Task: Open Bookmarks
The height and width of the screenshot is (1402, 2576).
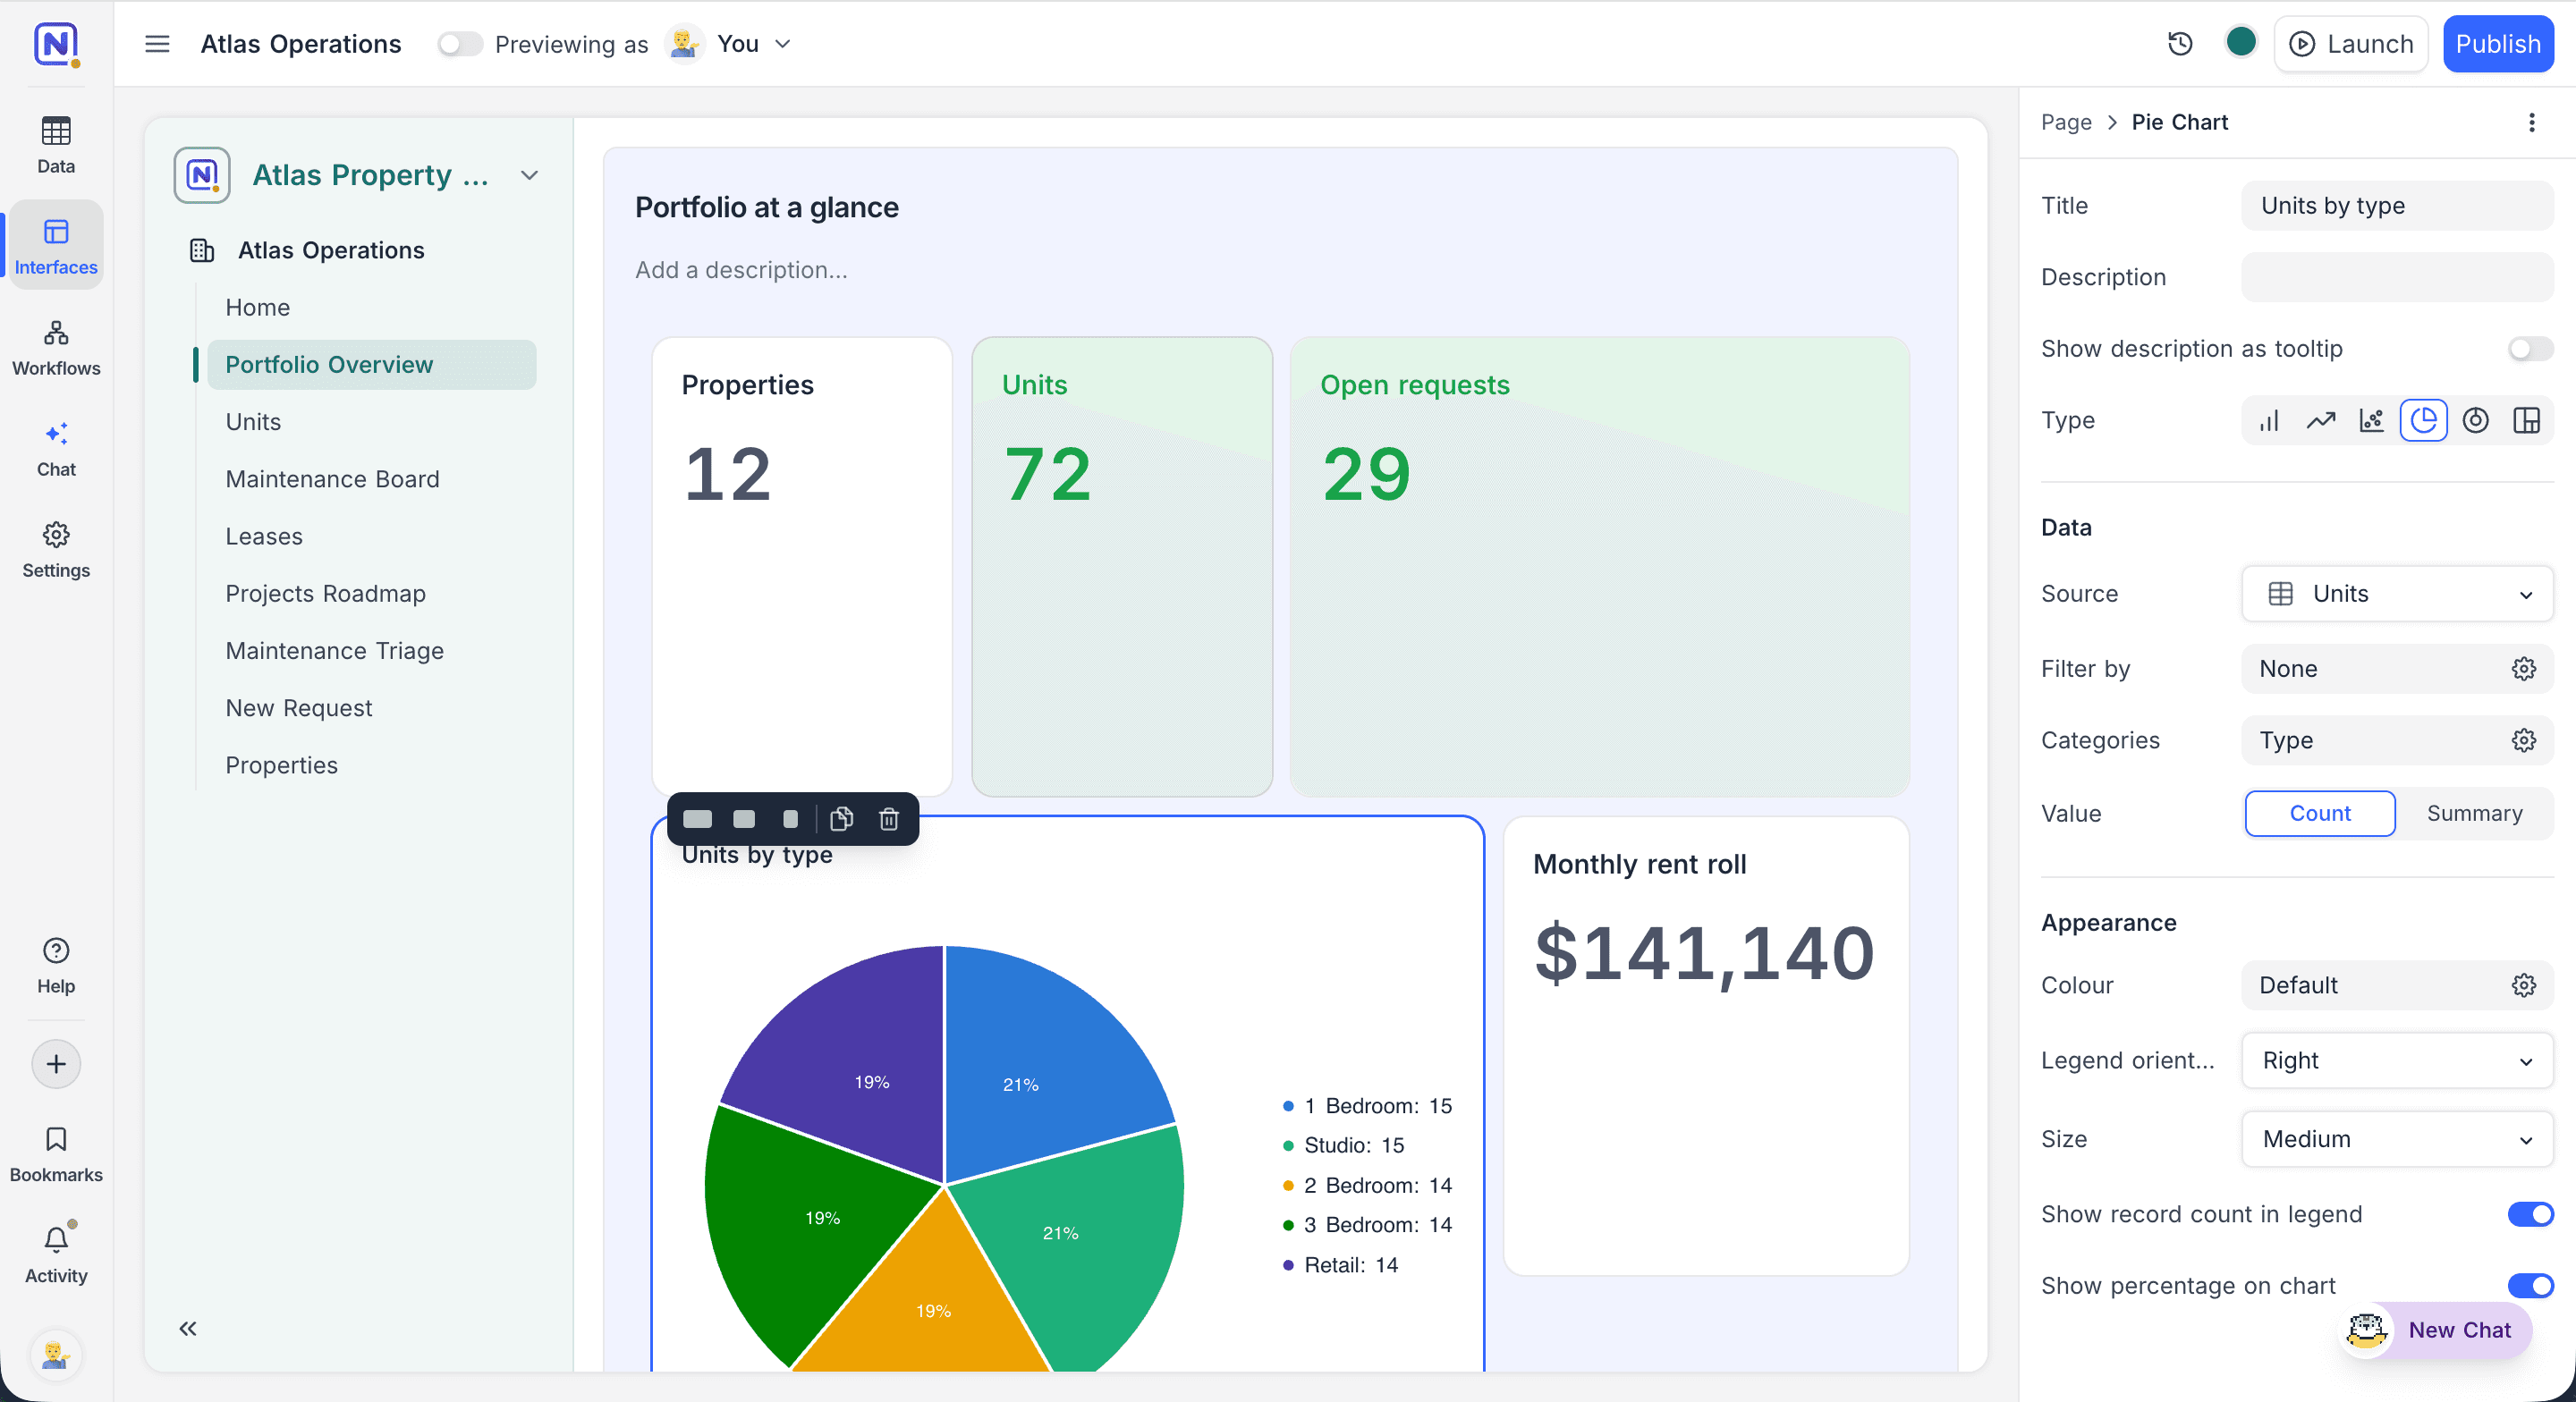Action: 56,1154
